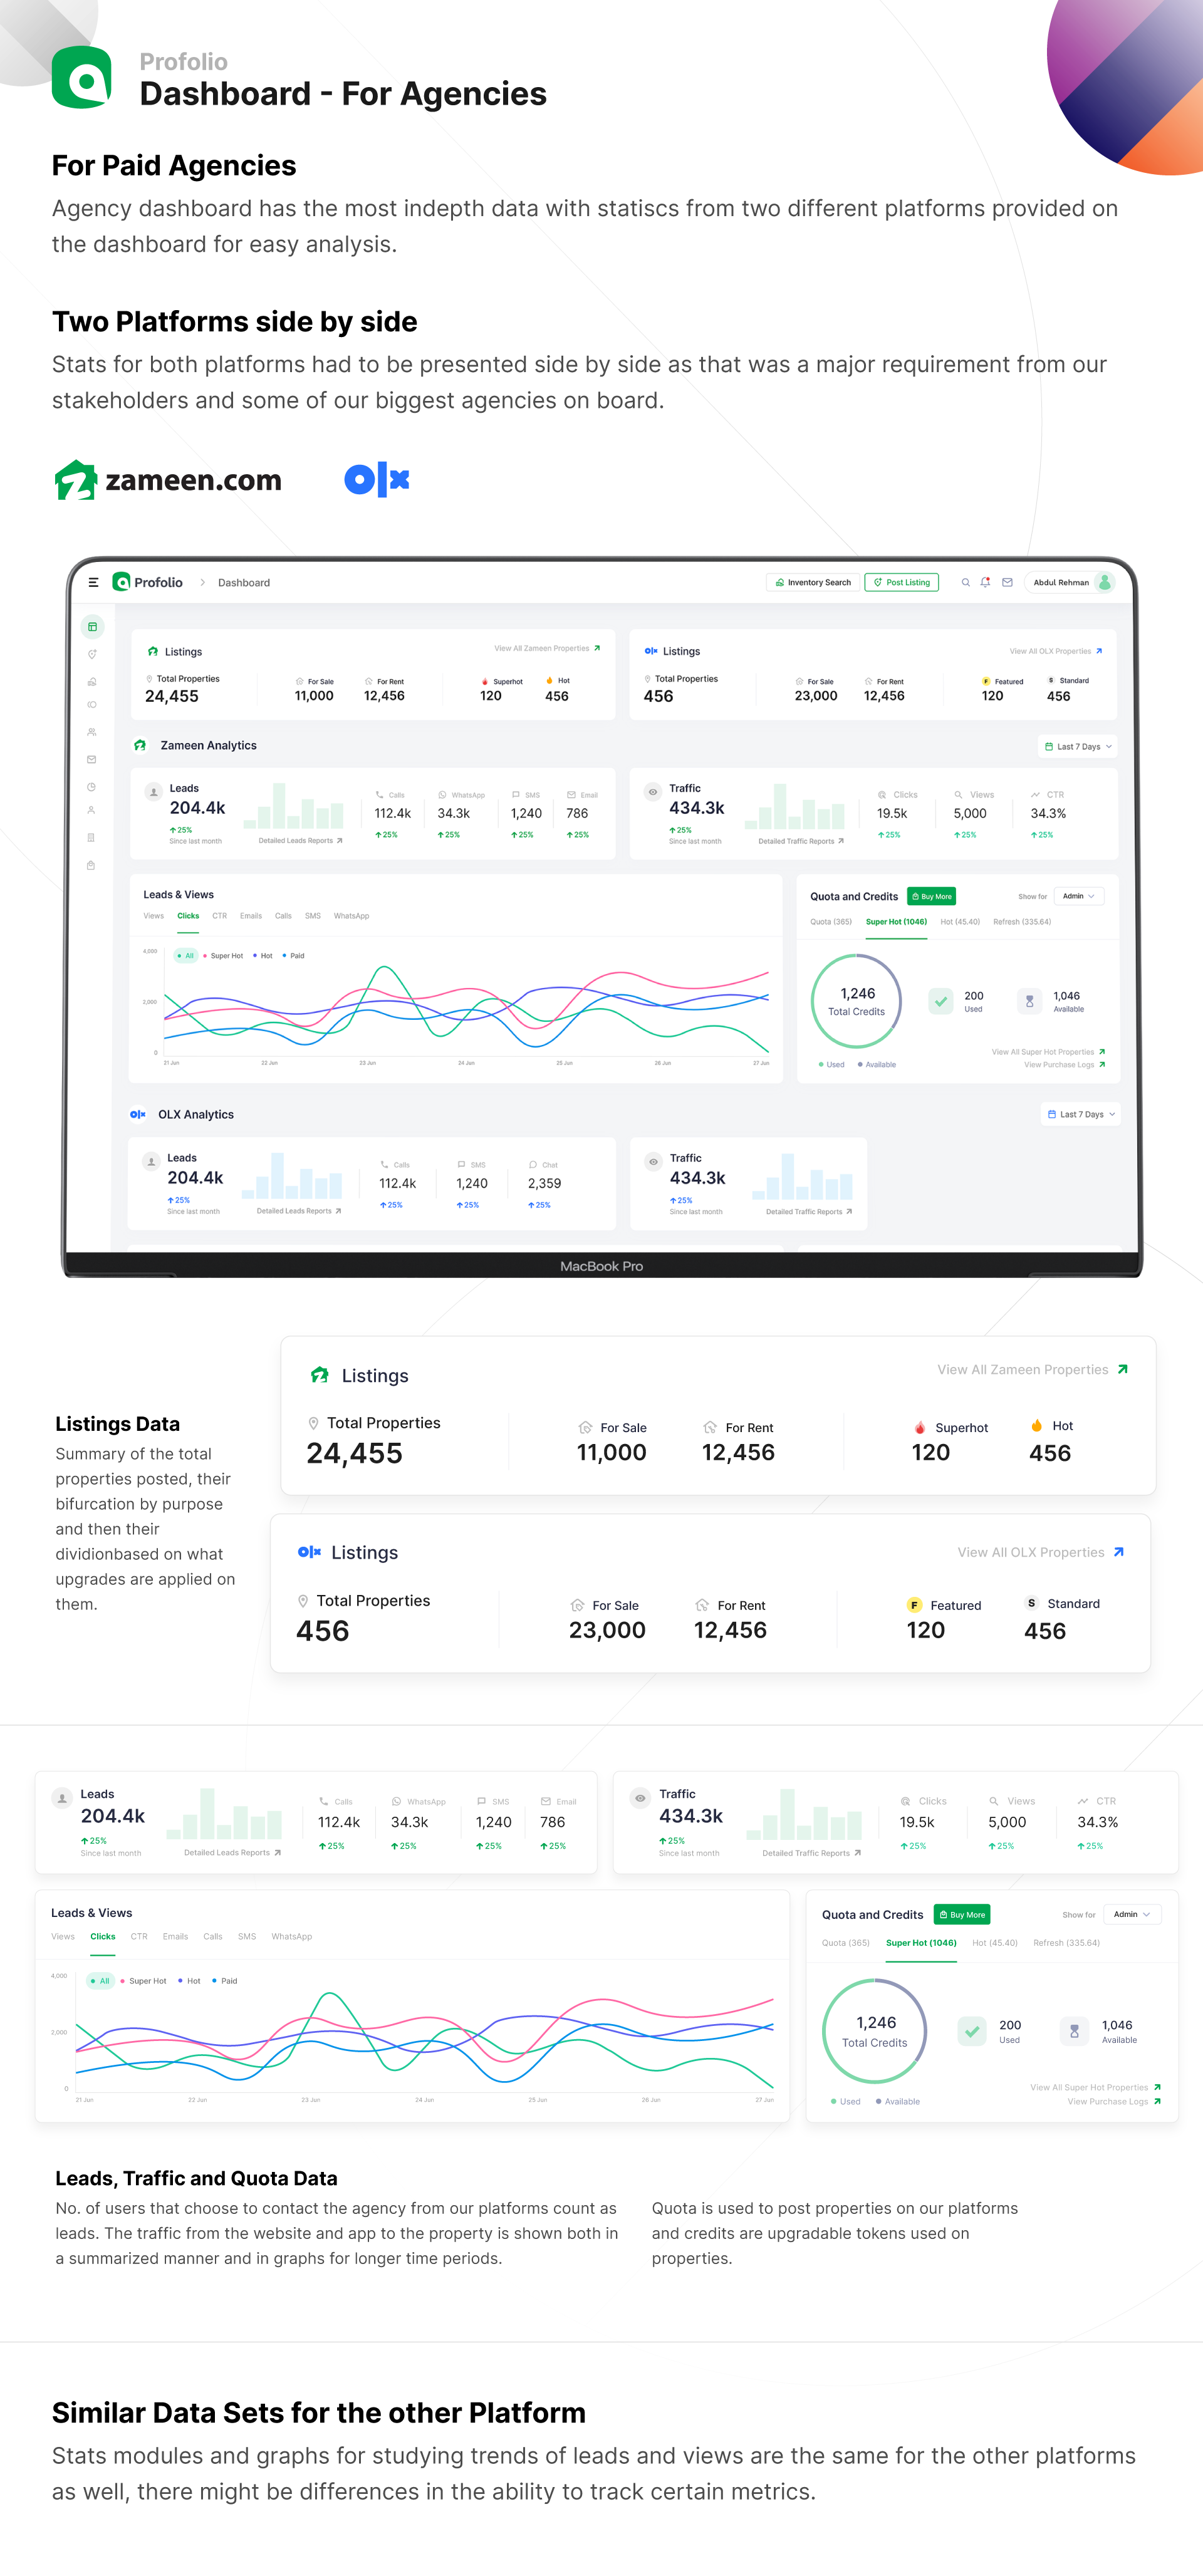
Task: Open the Quota (365) tab in enlarged Quota card
Action: [x=845, y=1943]
